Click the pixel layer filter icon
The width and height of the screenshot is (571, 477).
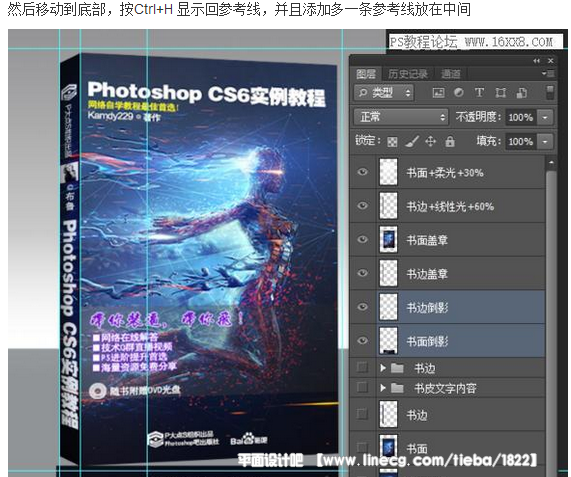438,93
